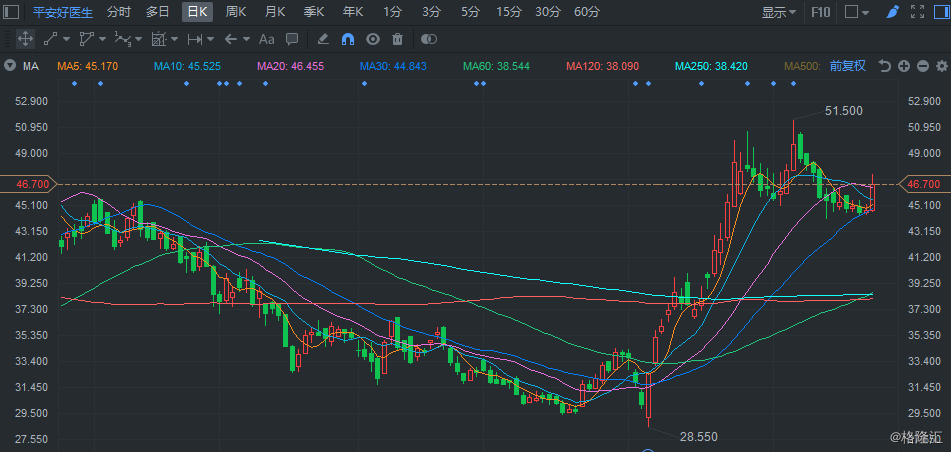Open the 显示 display dropdown
The image size is (951, 452).
779,12
